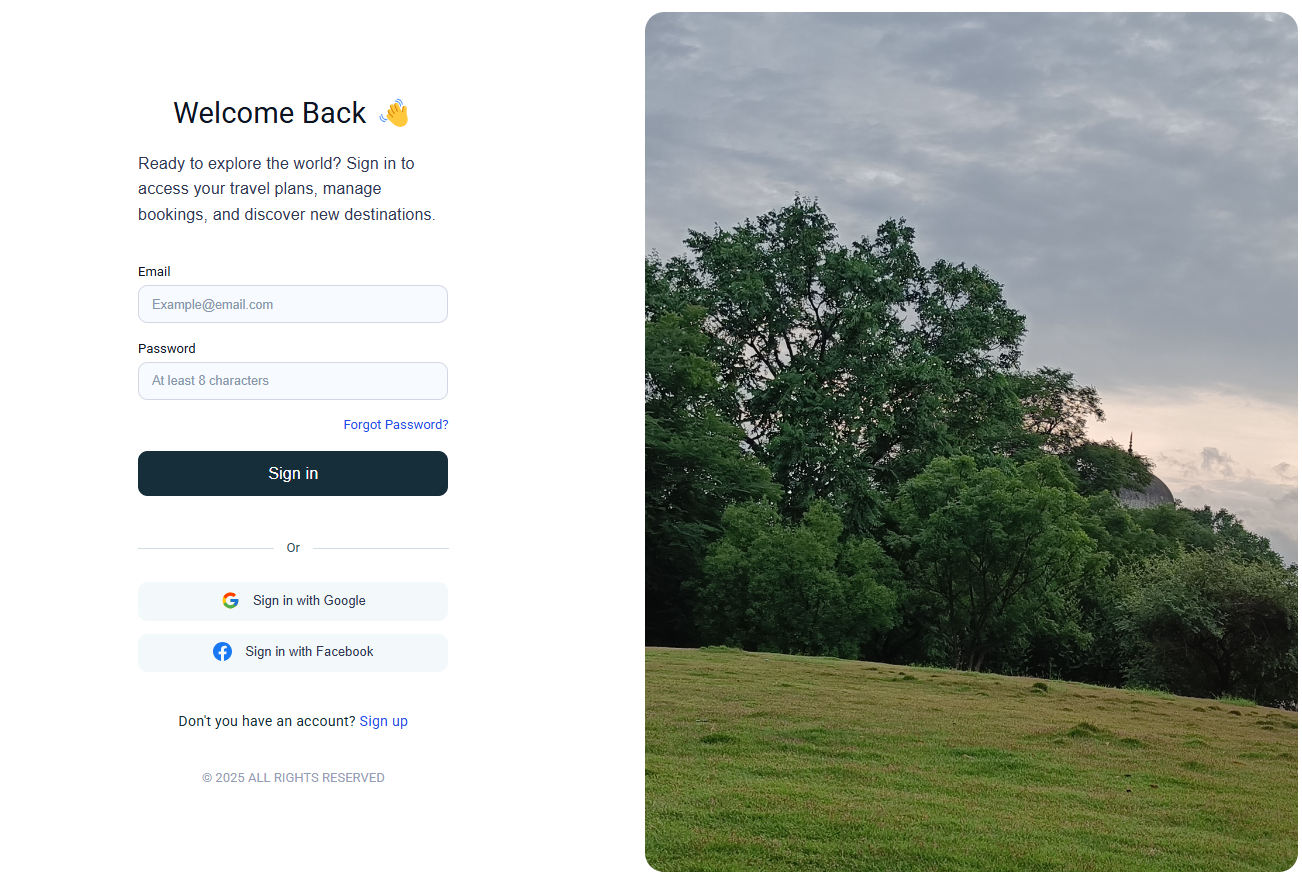Click the Email field label

point(154,272)
